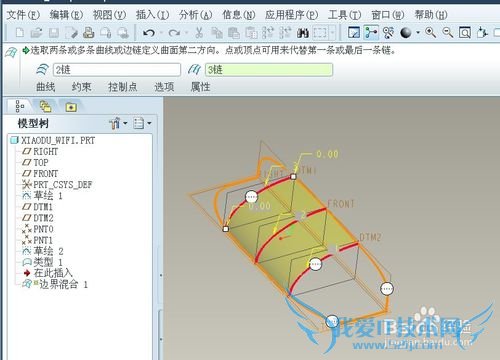Open the selection box dropdown arrow
The height and width of the screenshot is (360, 500).
pos(332,33)
